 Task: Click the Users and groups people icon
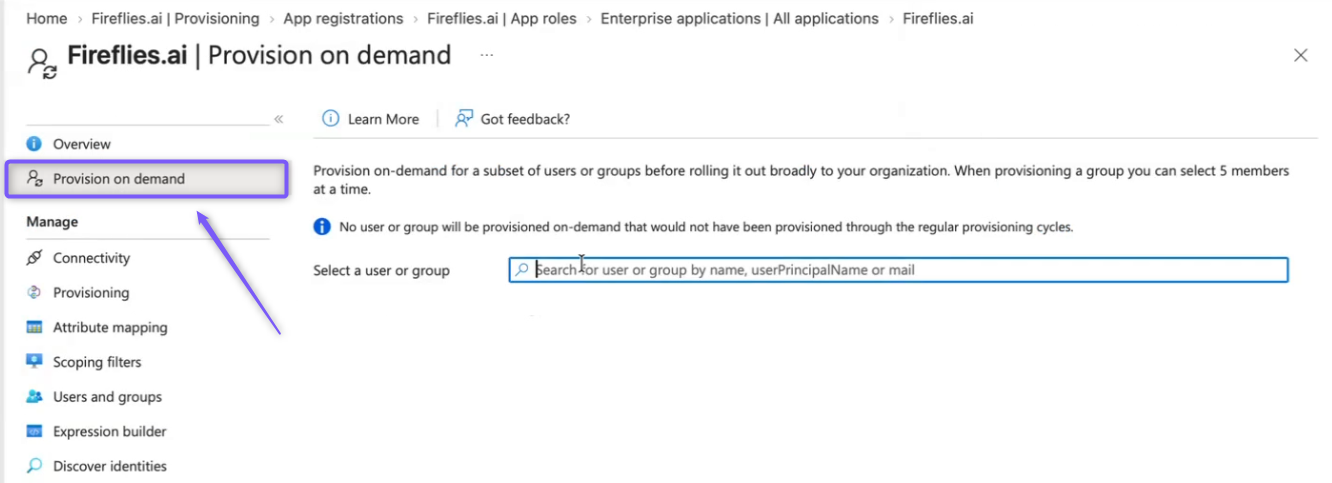(34, 397)
